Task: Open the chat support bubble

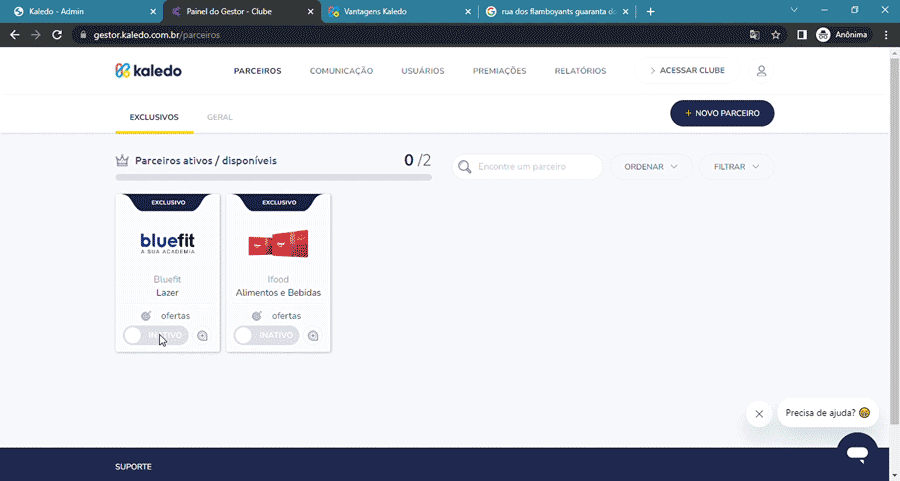Action: pyautogui.click(x=857, y=452)
